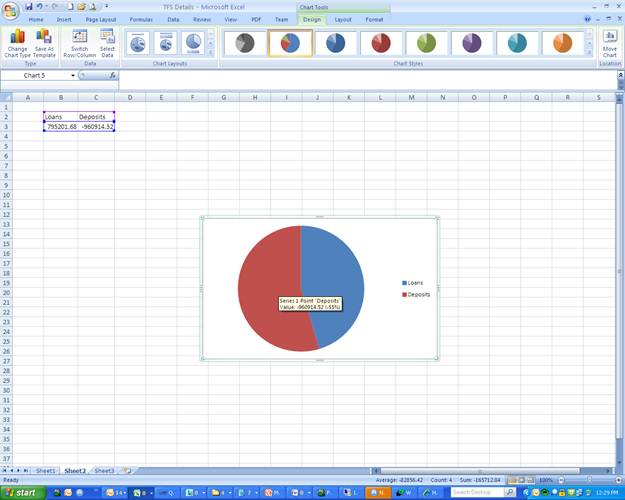
Task: Switch to the chart Layout tab
Action: click(343, 20)
